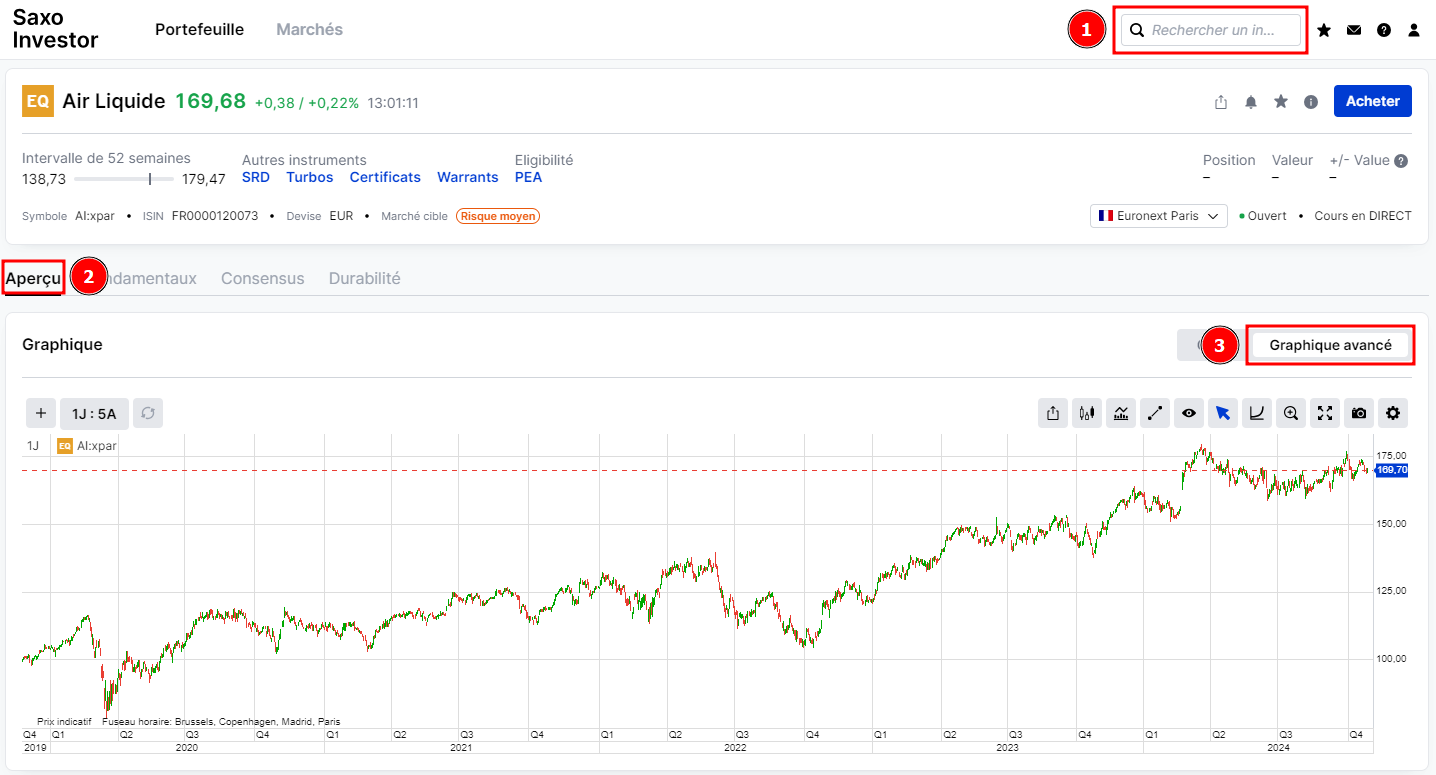Click the EUR currency value
The image size is (1436, 775).
click(341, 216)
